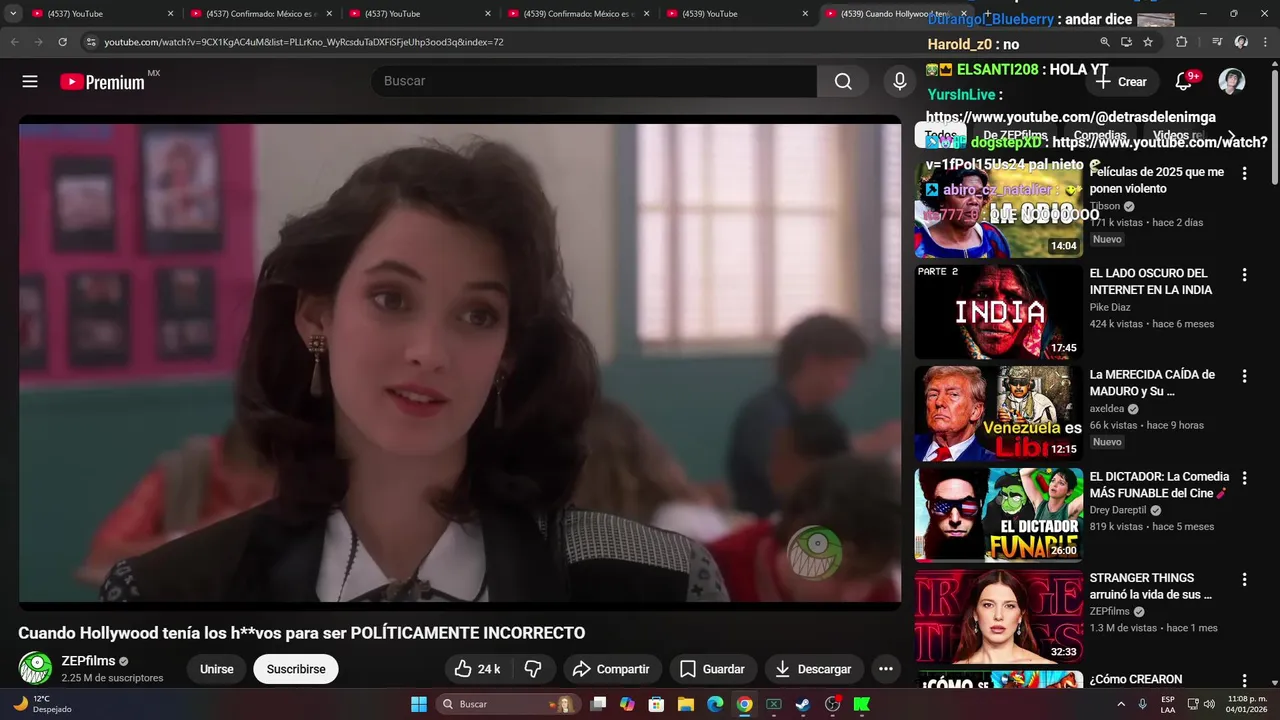Open the page zoom icon in address bar
1280x720 pixels.
pos(1105,42)
